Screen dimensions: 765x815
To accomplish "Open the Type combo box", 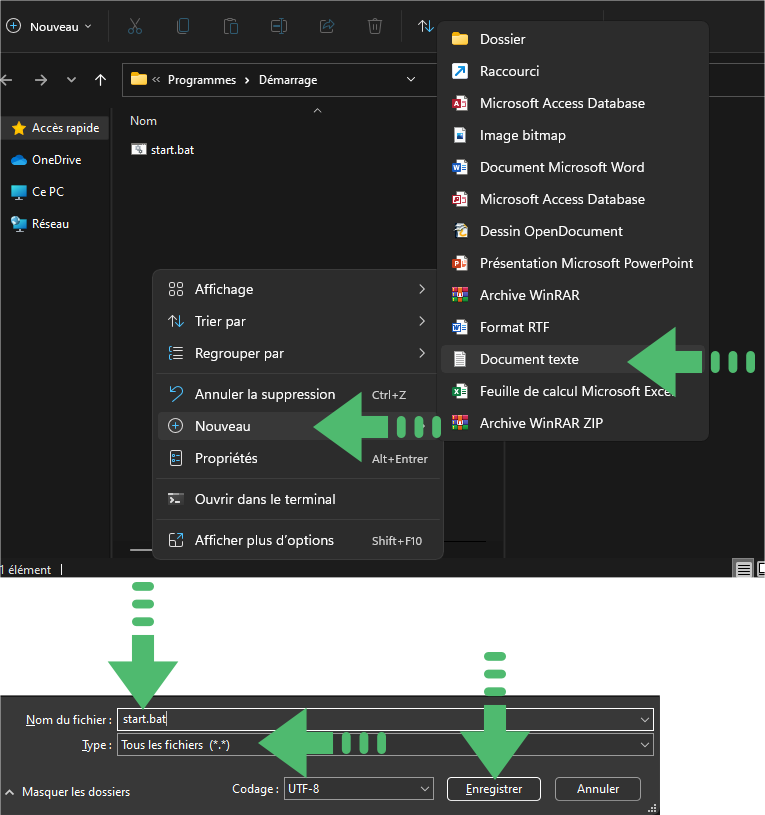I will tap(385, 745).
